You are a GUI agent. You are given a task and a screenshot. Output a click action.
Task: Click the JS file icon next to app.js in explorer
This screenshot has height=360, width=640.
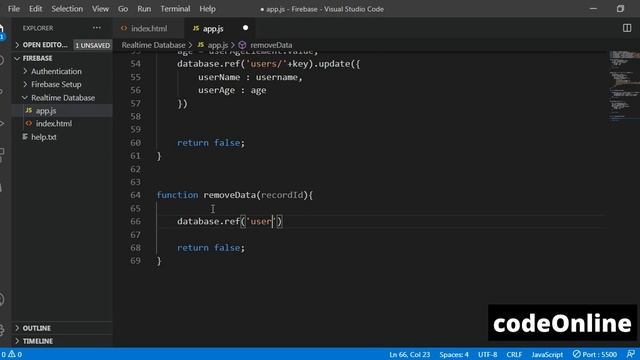tap(29, 111)
